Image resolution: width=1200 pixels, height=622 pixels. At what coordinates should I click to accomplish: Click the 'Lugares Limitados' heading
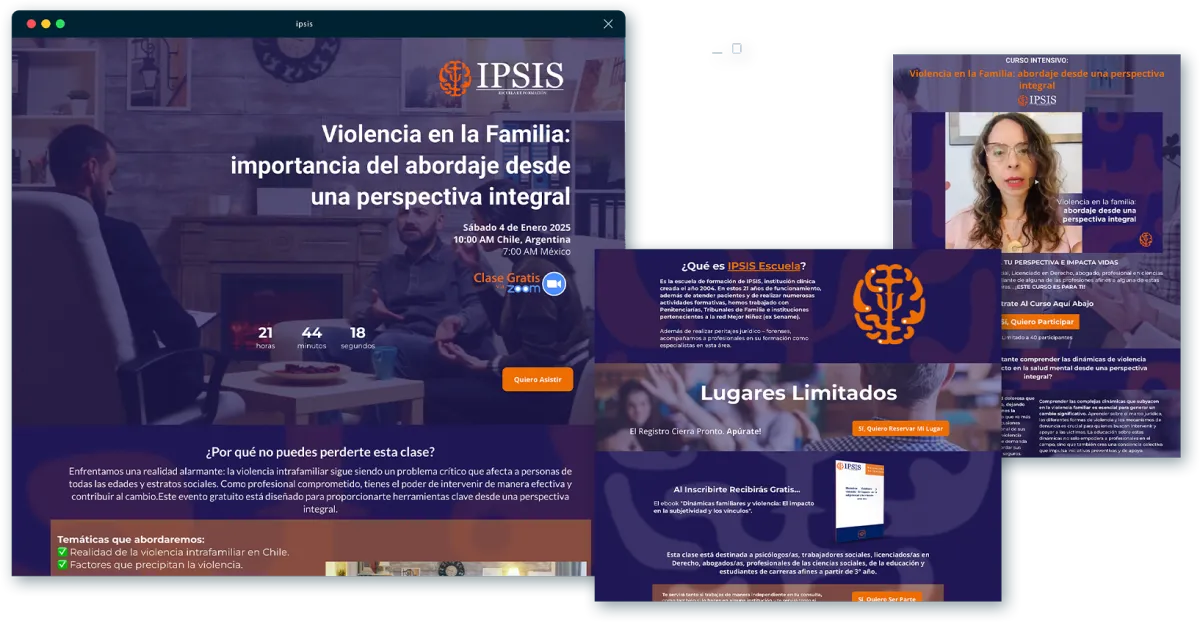pyautogui.click(x=798, y=393)
